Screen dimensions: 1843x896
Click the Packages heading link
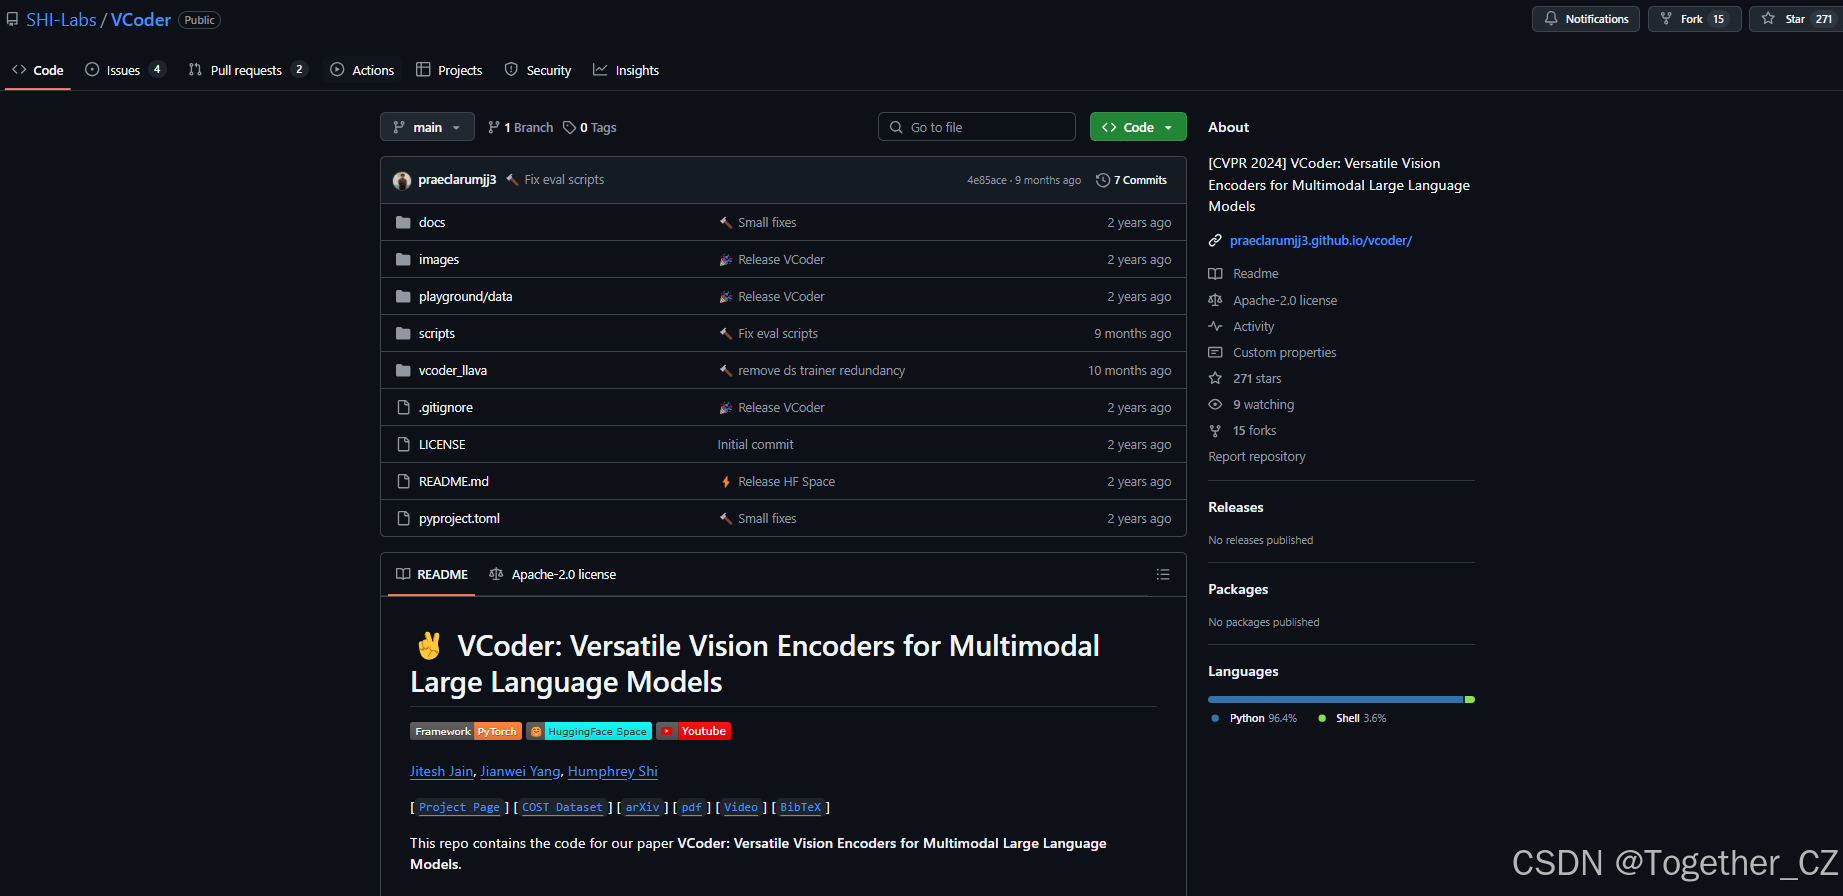coord(1238,589)
